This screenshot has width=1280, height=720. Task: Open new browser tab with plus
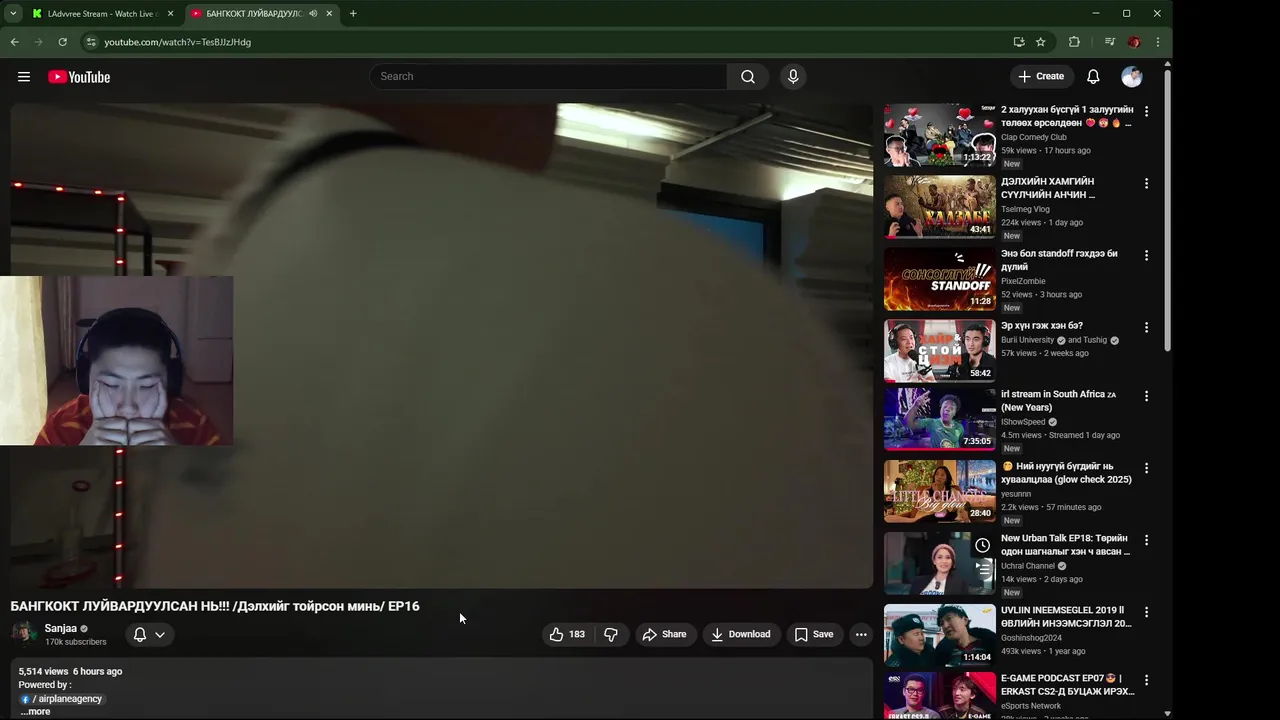[353, 14]
